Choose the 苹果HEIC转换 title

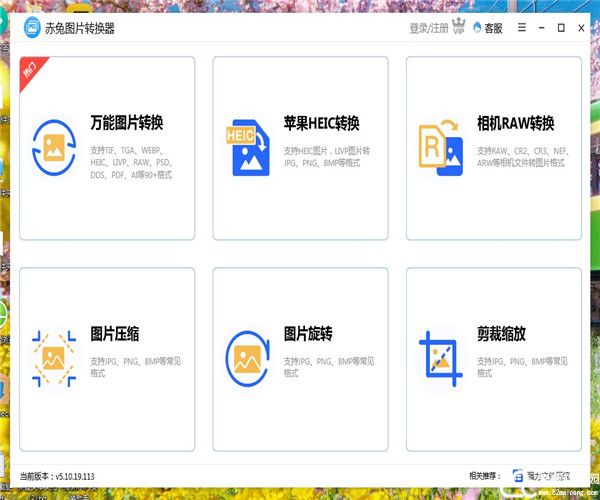321,123
